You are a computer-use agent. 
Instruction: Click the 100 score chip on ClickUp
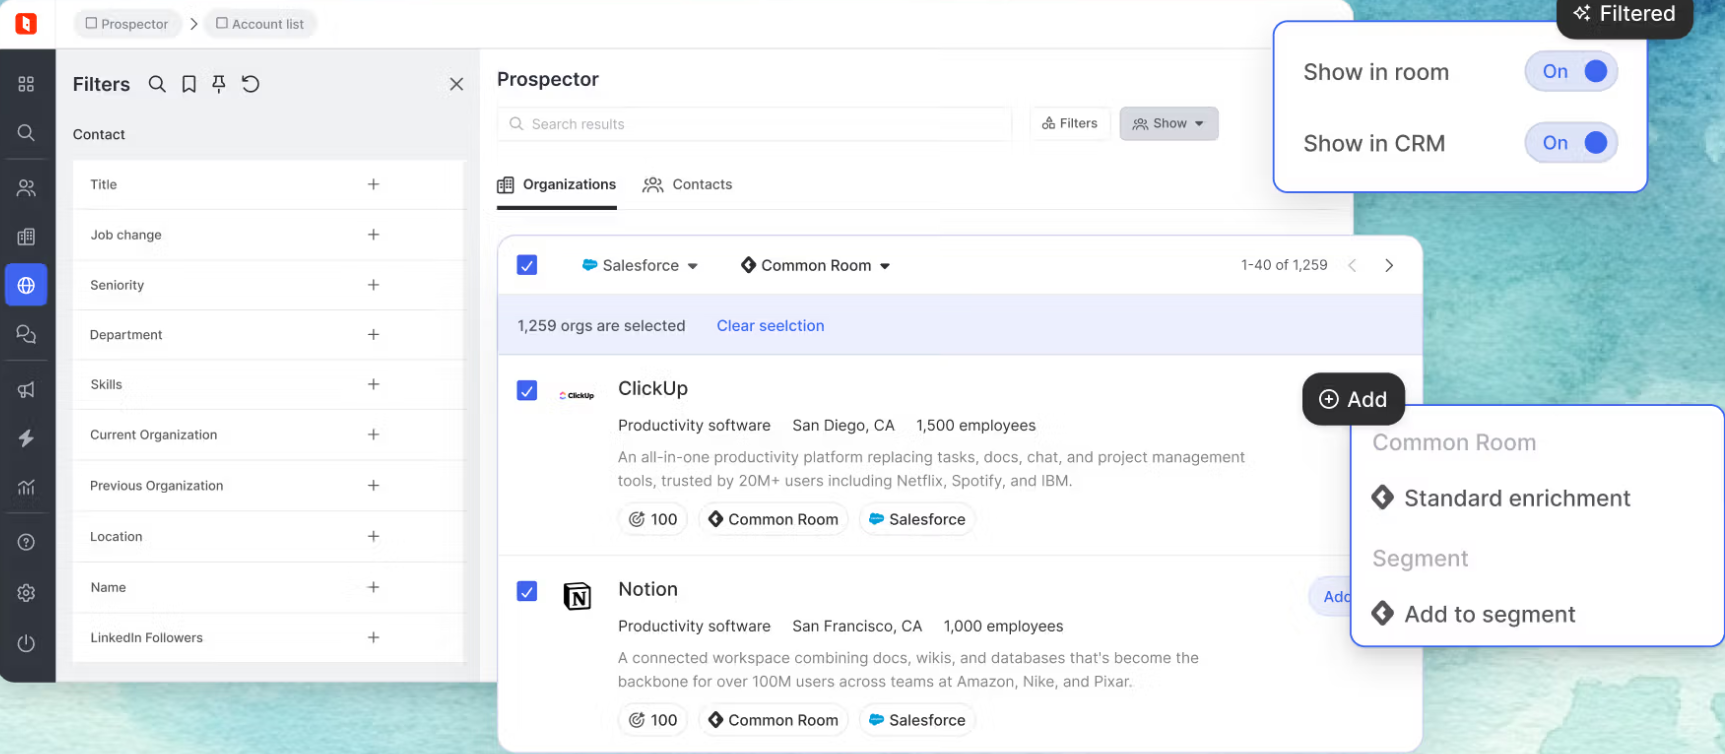[x=653, y=519]
